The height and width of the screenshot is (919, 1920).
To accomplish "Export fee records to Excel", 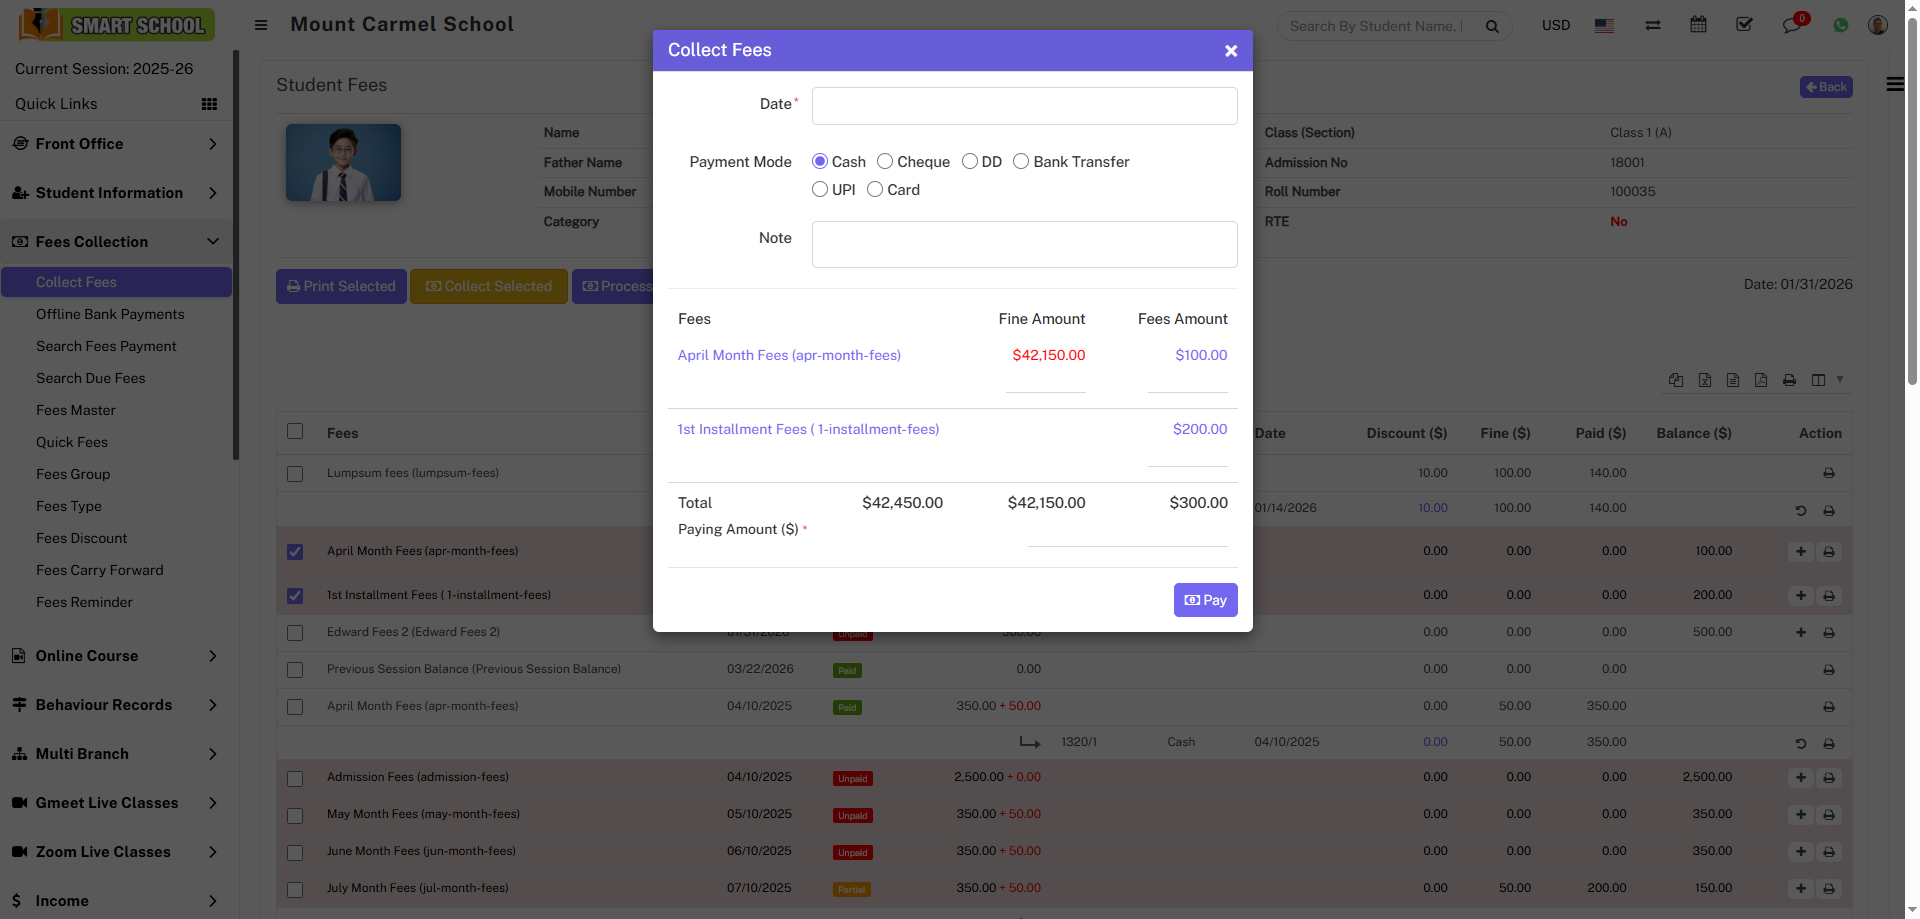I will pos(1705,380).
